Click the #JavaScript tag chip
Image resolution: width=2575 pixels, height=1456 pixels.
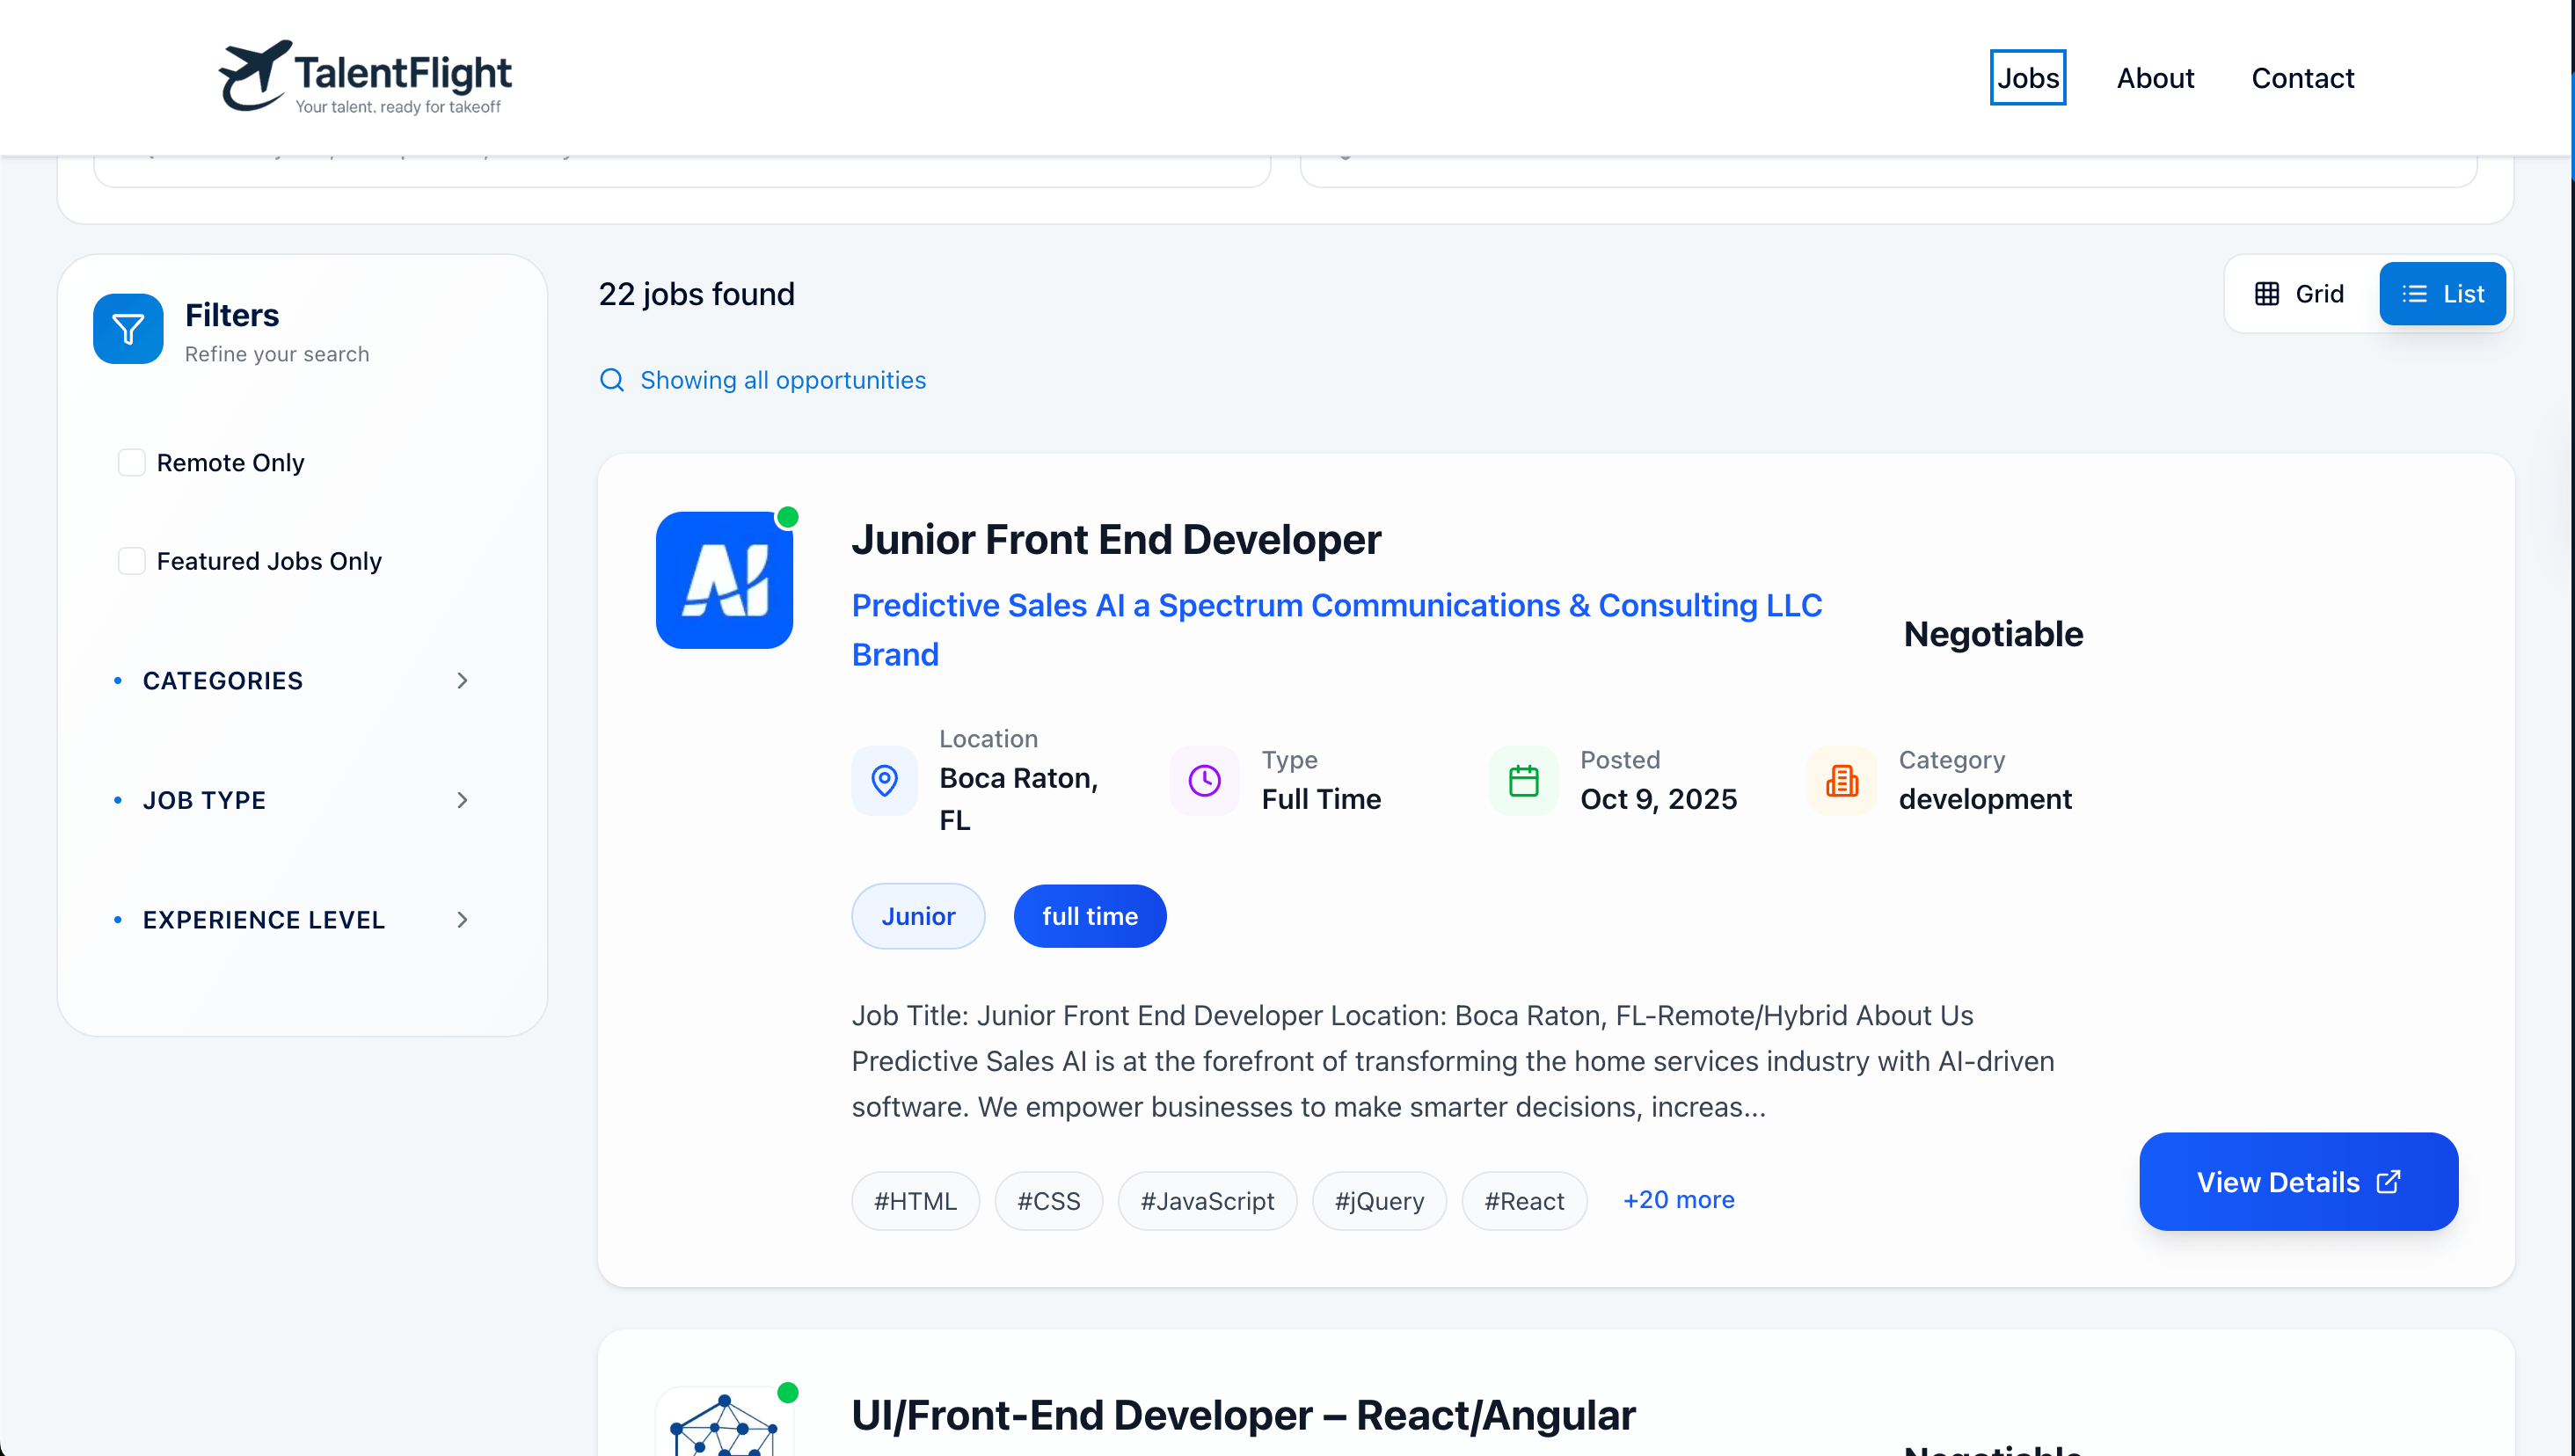tap(1207, 1201)
